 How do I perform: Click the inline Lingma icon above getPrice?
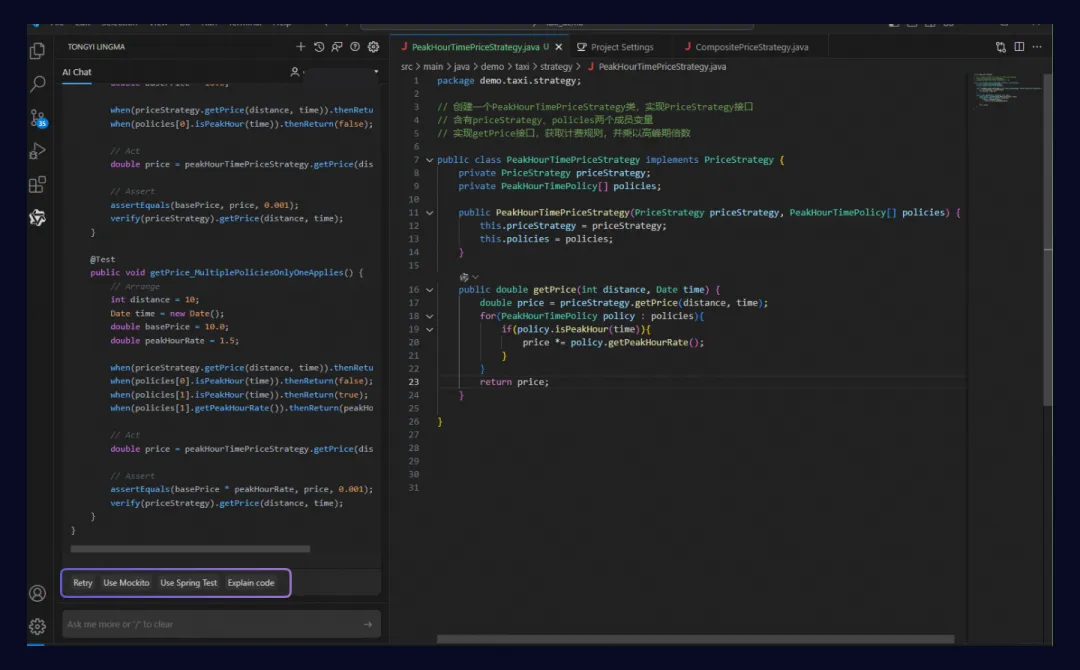pyautogui.click(x=464, y=277)
